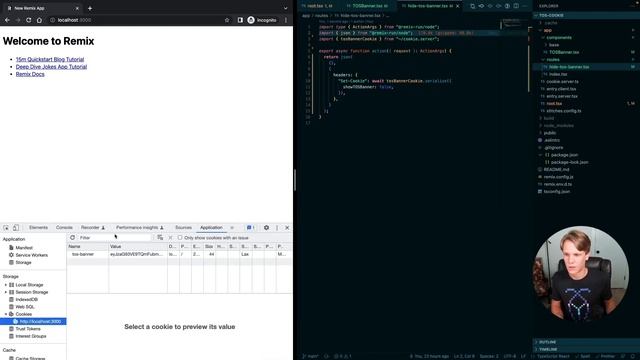
Task: Bookmark this page with the star icon
Action: (227, 20)
